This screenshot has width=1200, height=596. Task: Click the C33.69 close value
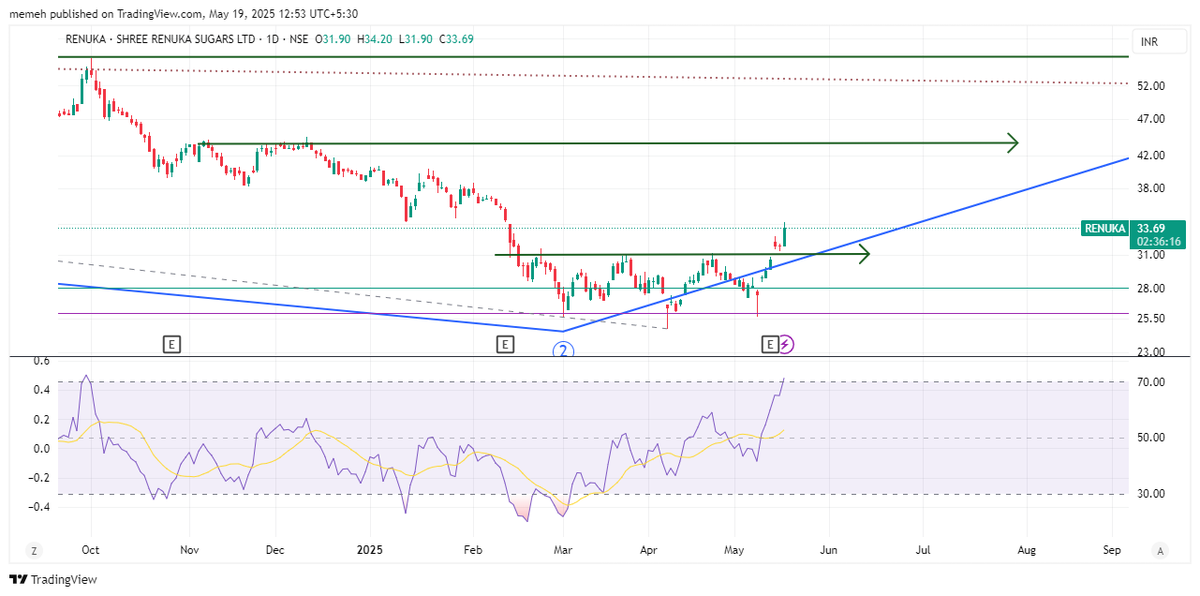point(455,39)
